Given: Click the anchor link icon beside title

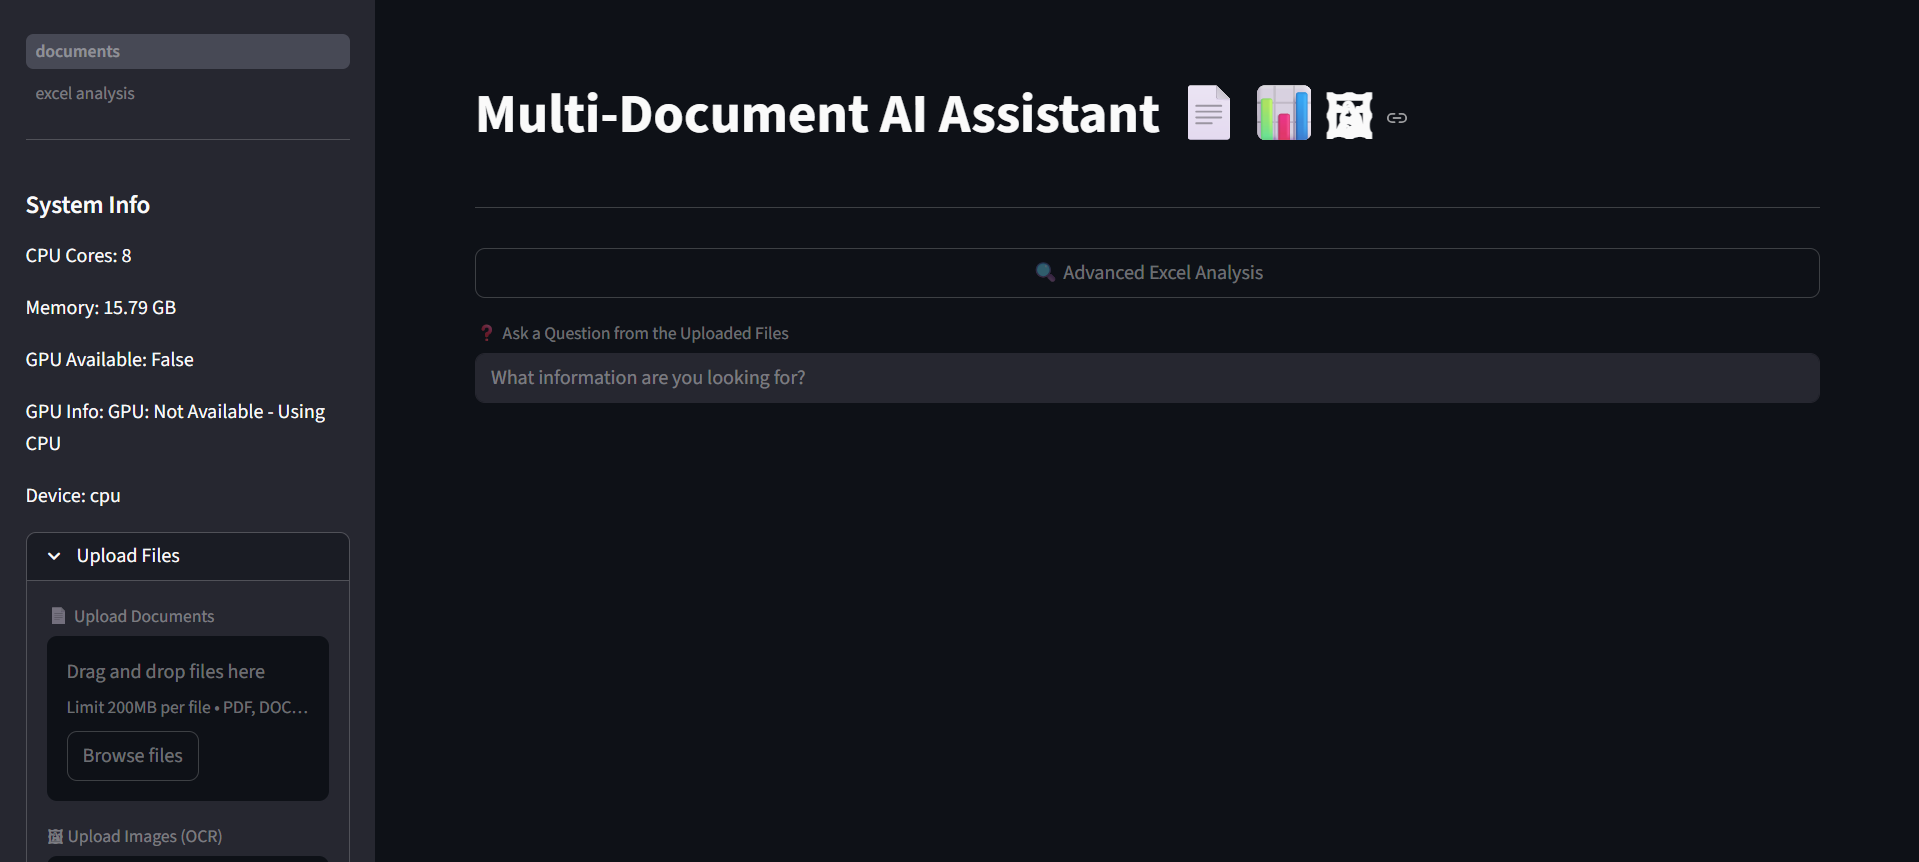Looking at the screenshot, I should (x=1397, y=118).
